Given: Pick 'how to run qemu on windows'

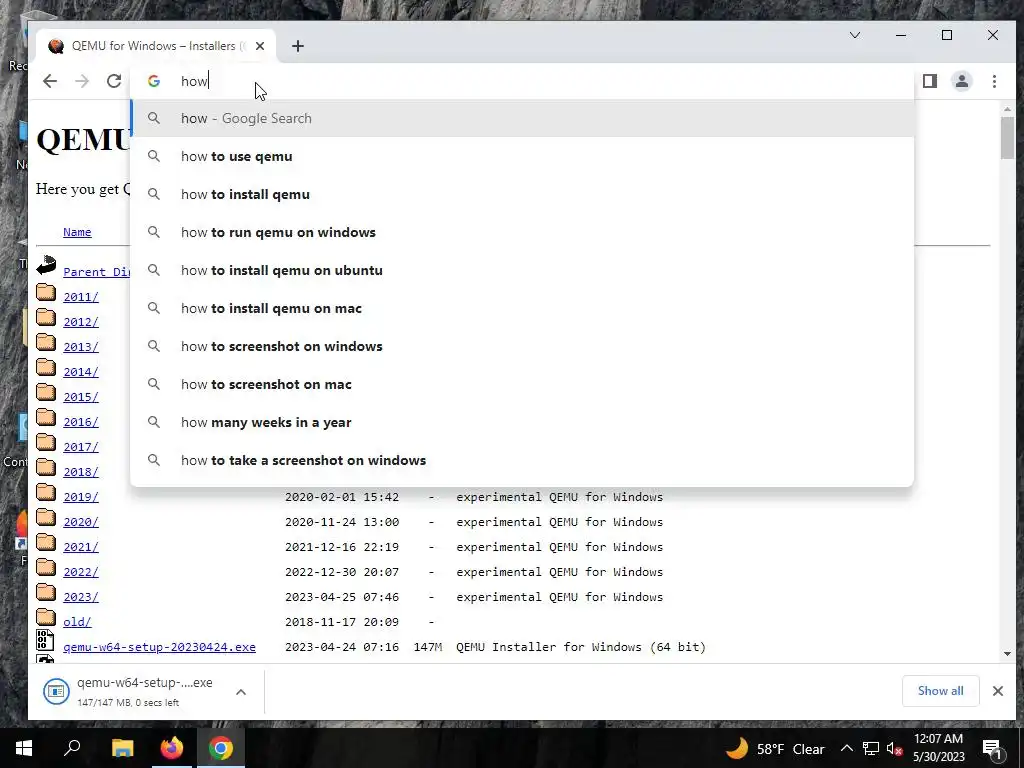Looking at the screenshot, I should point(522,232).
